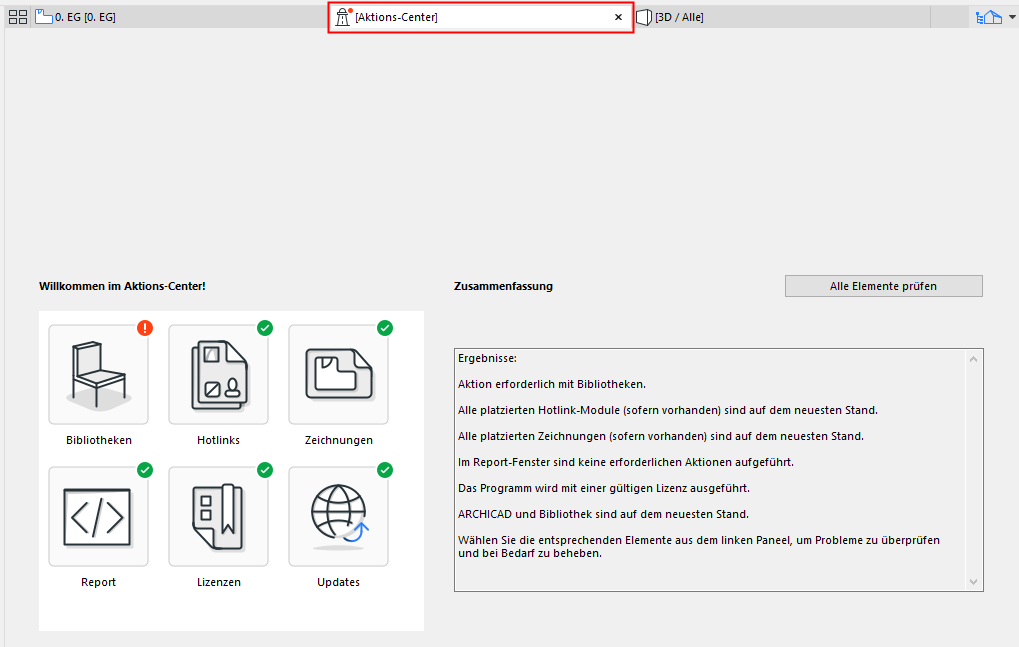The height and width of the screenshot is (647, 1019).
Task: Open the Bibliotheken chair icon tile
Action: click(x=98, y=375)
